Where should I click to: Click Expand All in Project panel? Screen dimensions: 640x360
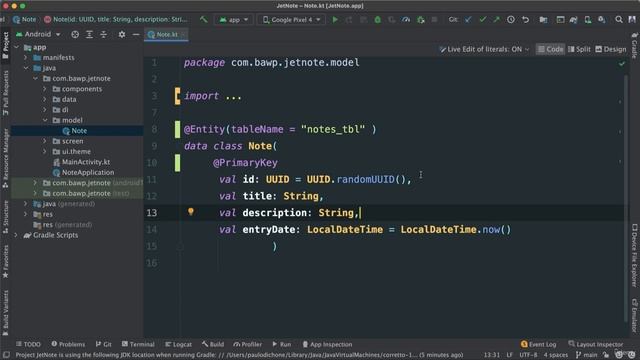point(89,34)
